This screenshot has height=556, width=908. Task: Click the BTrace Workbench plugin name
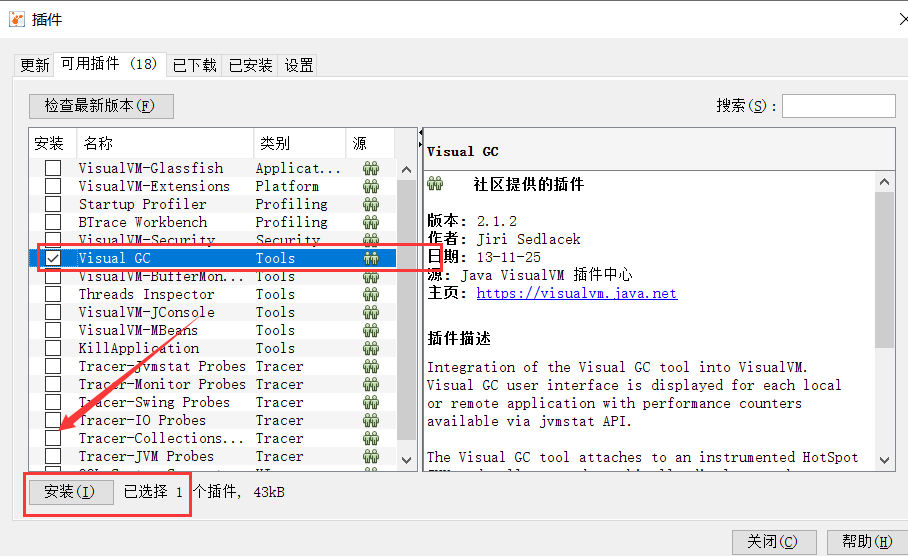[x=143, y=222]
